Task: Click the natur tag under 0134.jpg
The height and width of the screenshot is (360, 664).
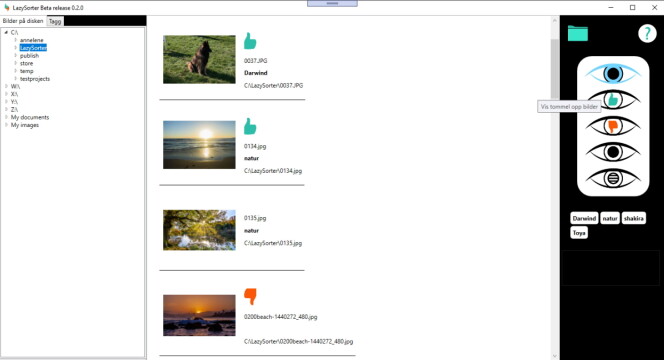Action: click(251, 158)
